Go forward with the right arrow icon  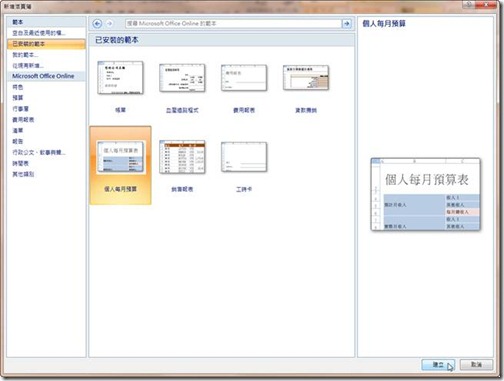[109, 23]
